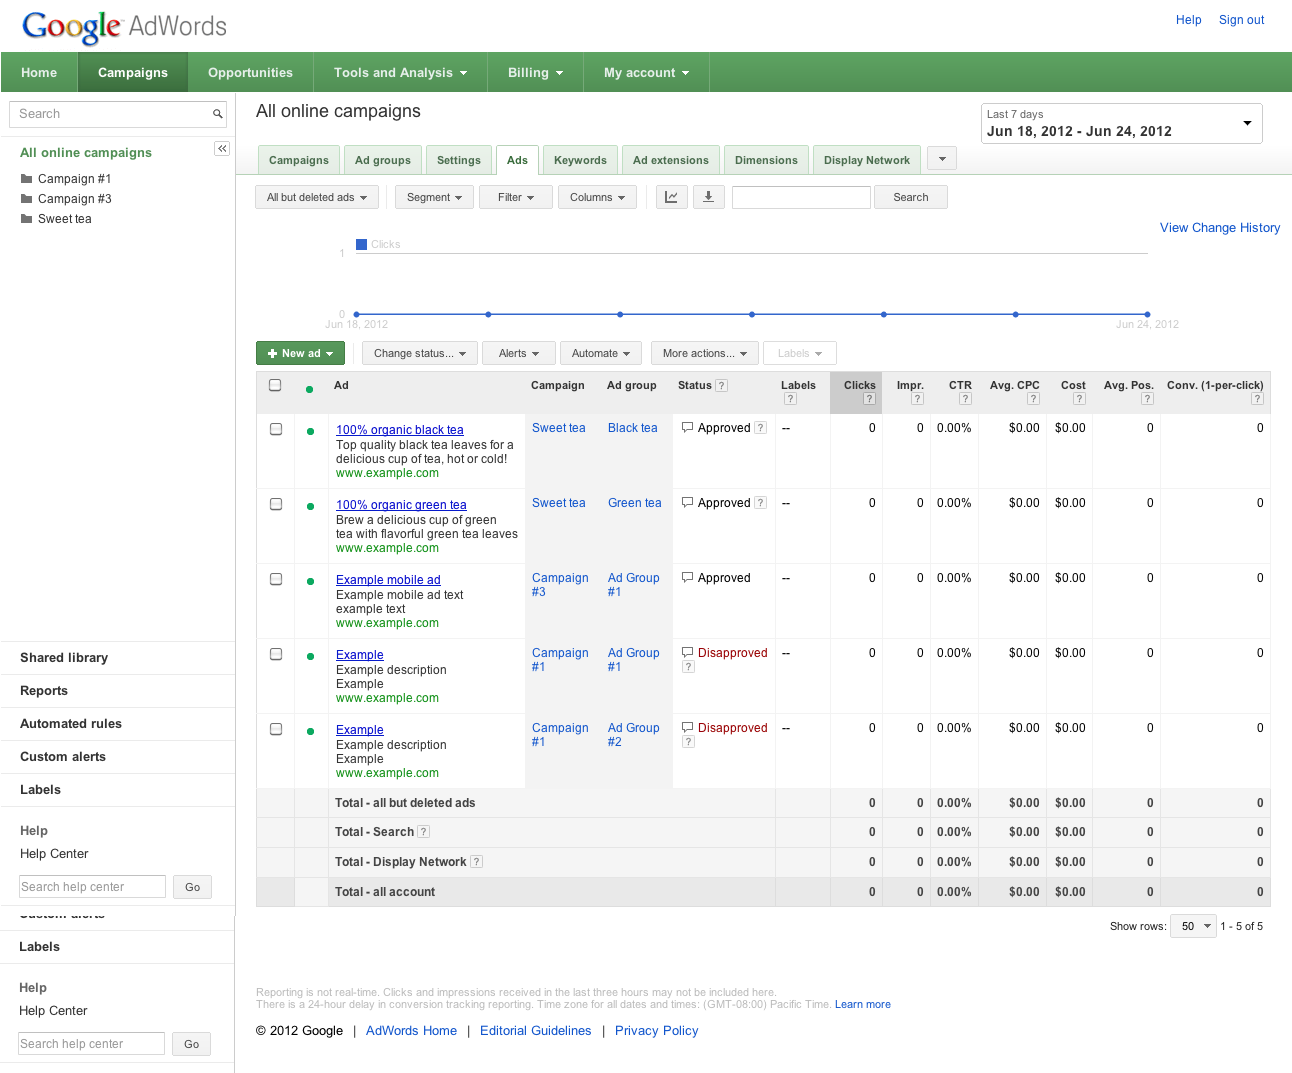Image resolution: width=1292 pixels, height=1073 pixels.
Task: Click the green status dot for the green tea ad
Action: pyautogui.click(x=310, y=507)
